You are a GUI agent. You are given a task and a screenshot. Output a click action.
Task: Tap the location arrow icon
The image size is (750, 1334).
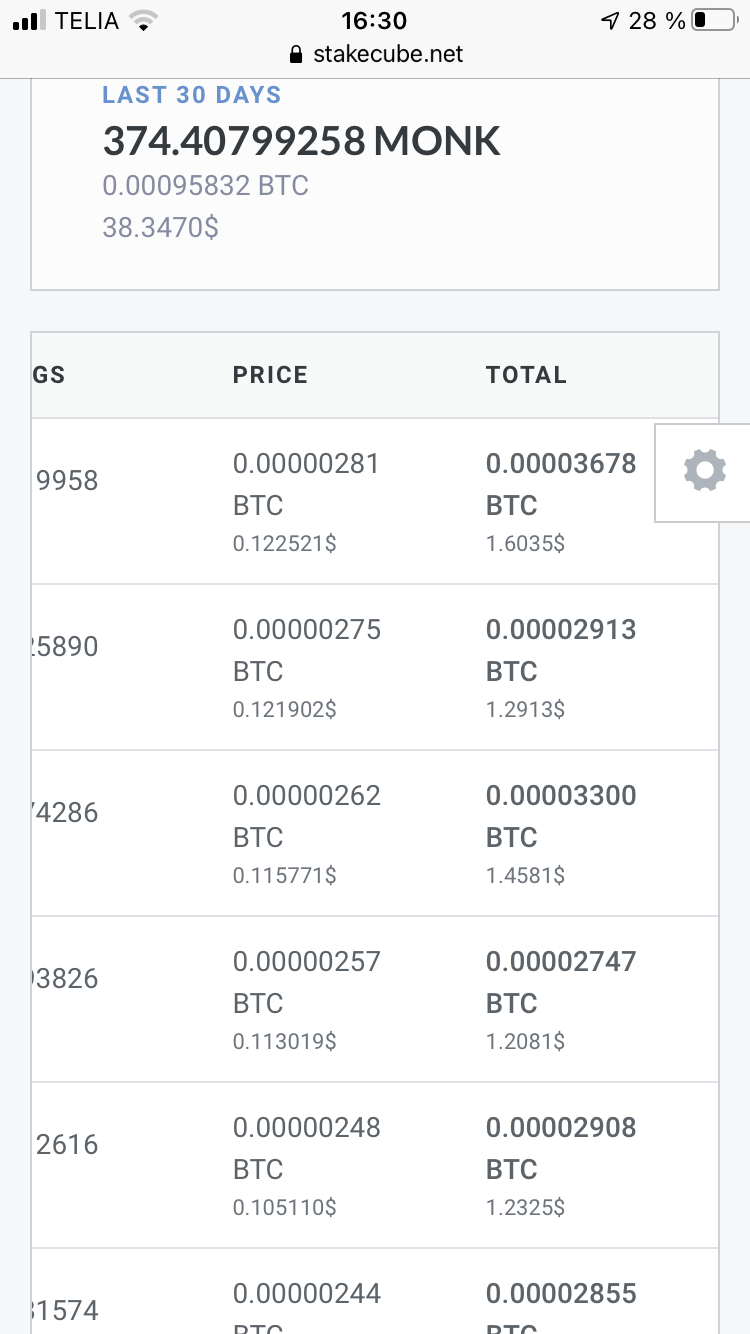[610, 20]
